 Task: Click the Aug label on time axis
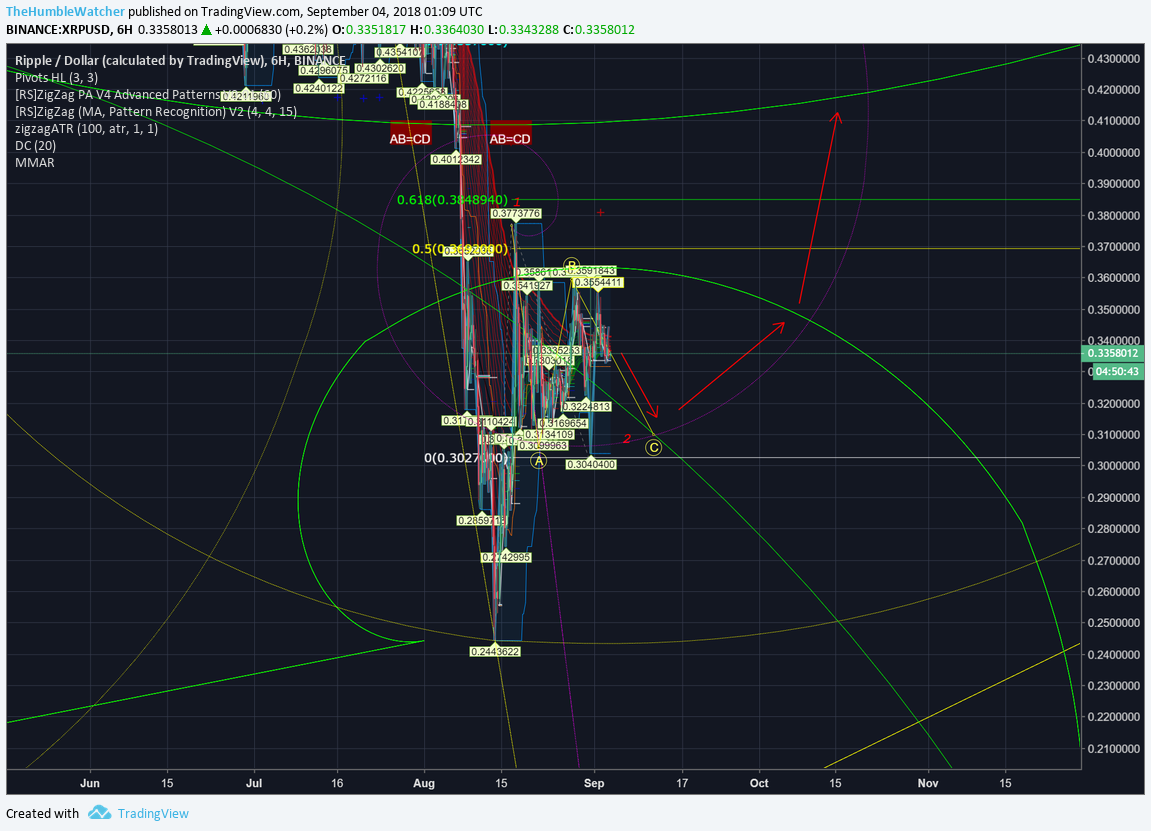point(424,783)
